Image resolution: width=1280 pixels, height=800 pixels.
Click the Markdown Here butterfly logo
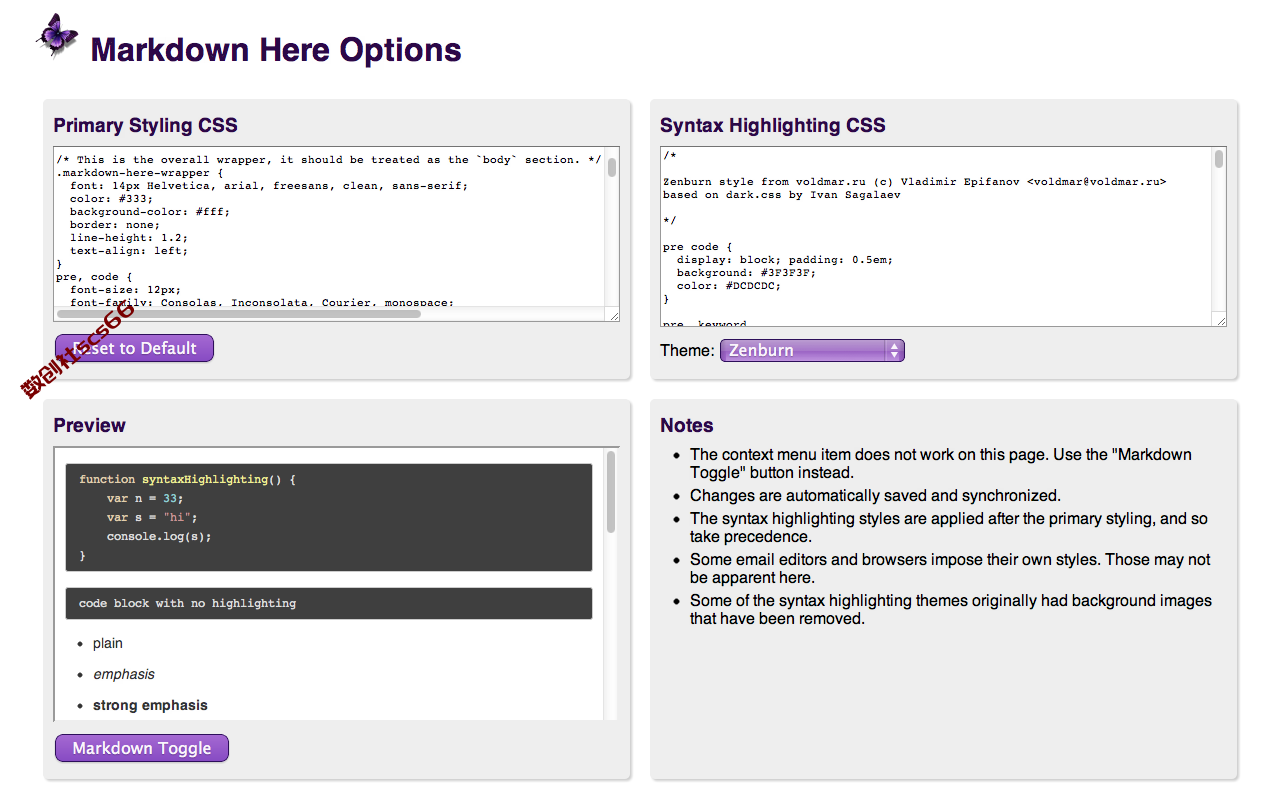tap(57, 36)
